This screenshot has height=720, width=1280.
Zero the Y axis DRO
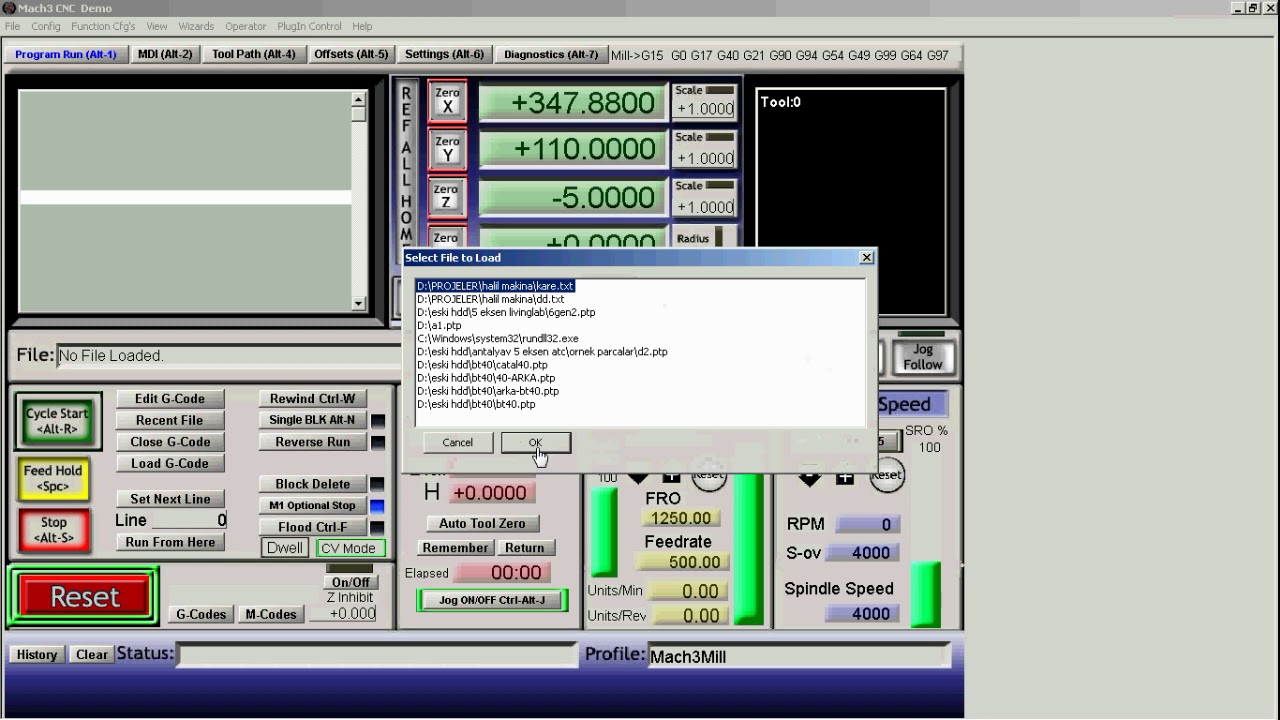(447, 149)
